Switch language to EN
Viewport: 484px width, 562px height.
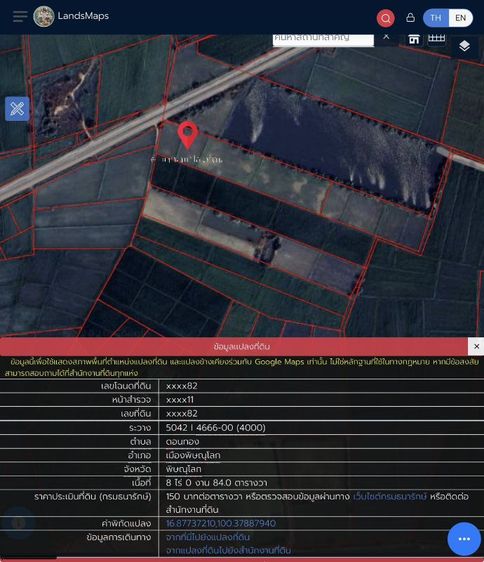coord(460,18)
